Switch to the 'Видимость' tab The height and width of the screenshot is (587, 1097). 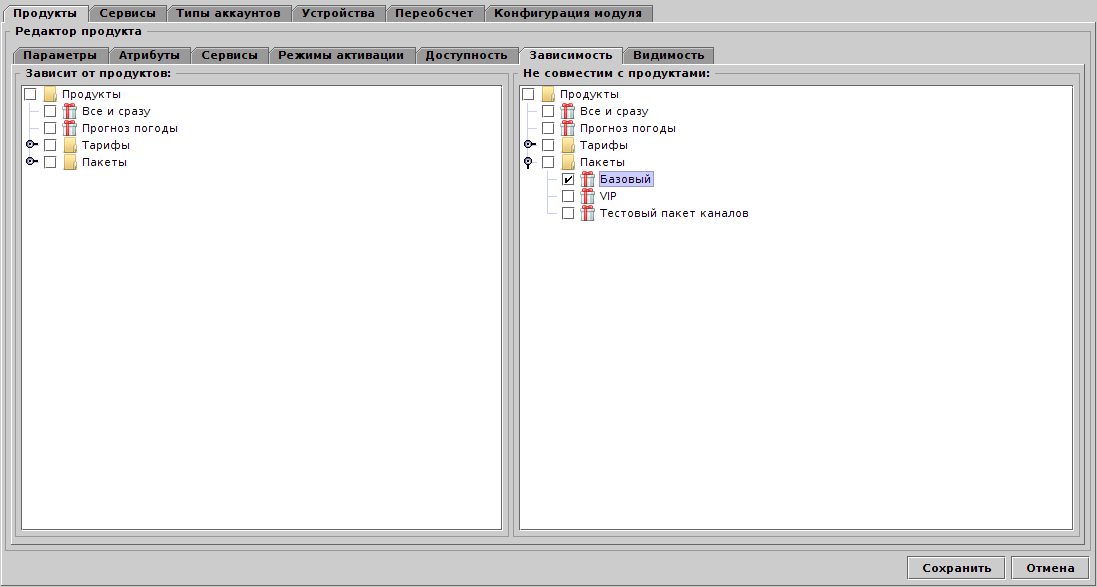[x=668, y=55]
